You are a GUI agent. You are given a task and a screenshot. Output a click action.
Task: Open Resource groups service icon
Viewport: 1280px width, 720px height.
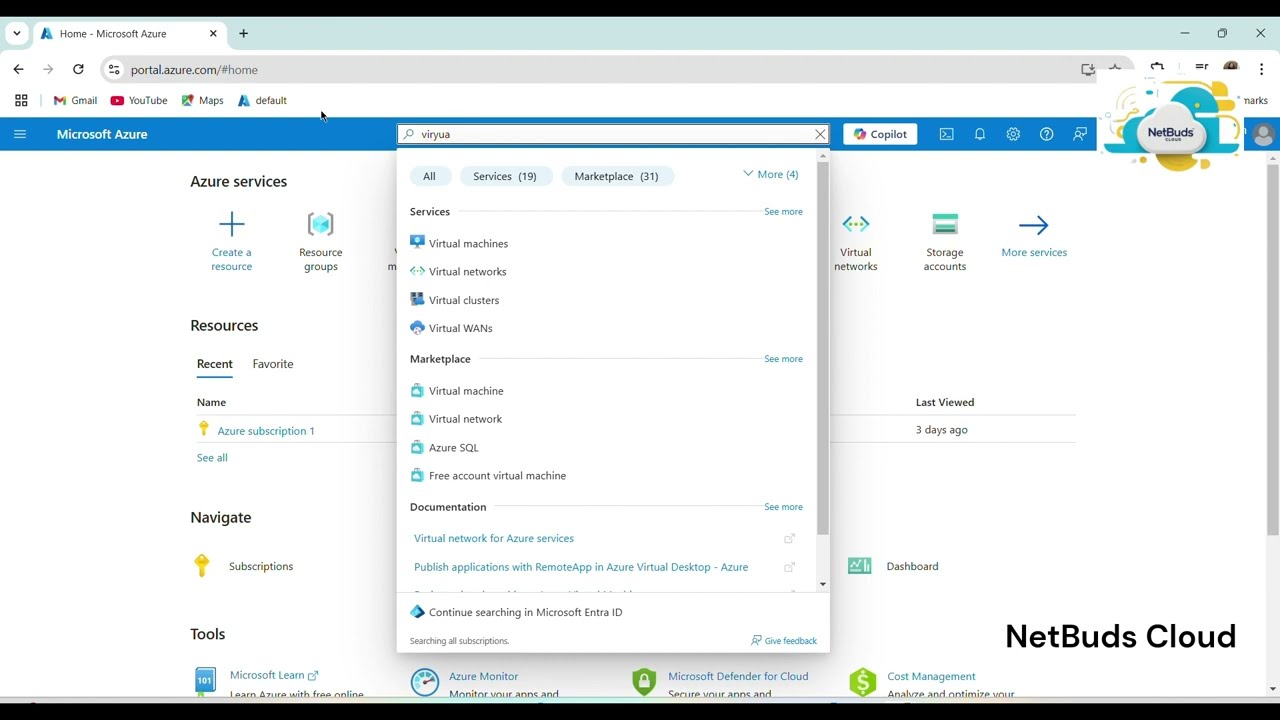click(x=320, y=224)
